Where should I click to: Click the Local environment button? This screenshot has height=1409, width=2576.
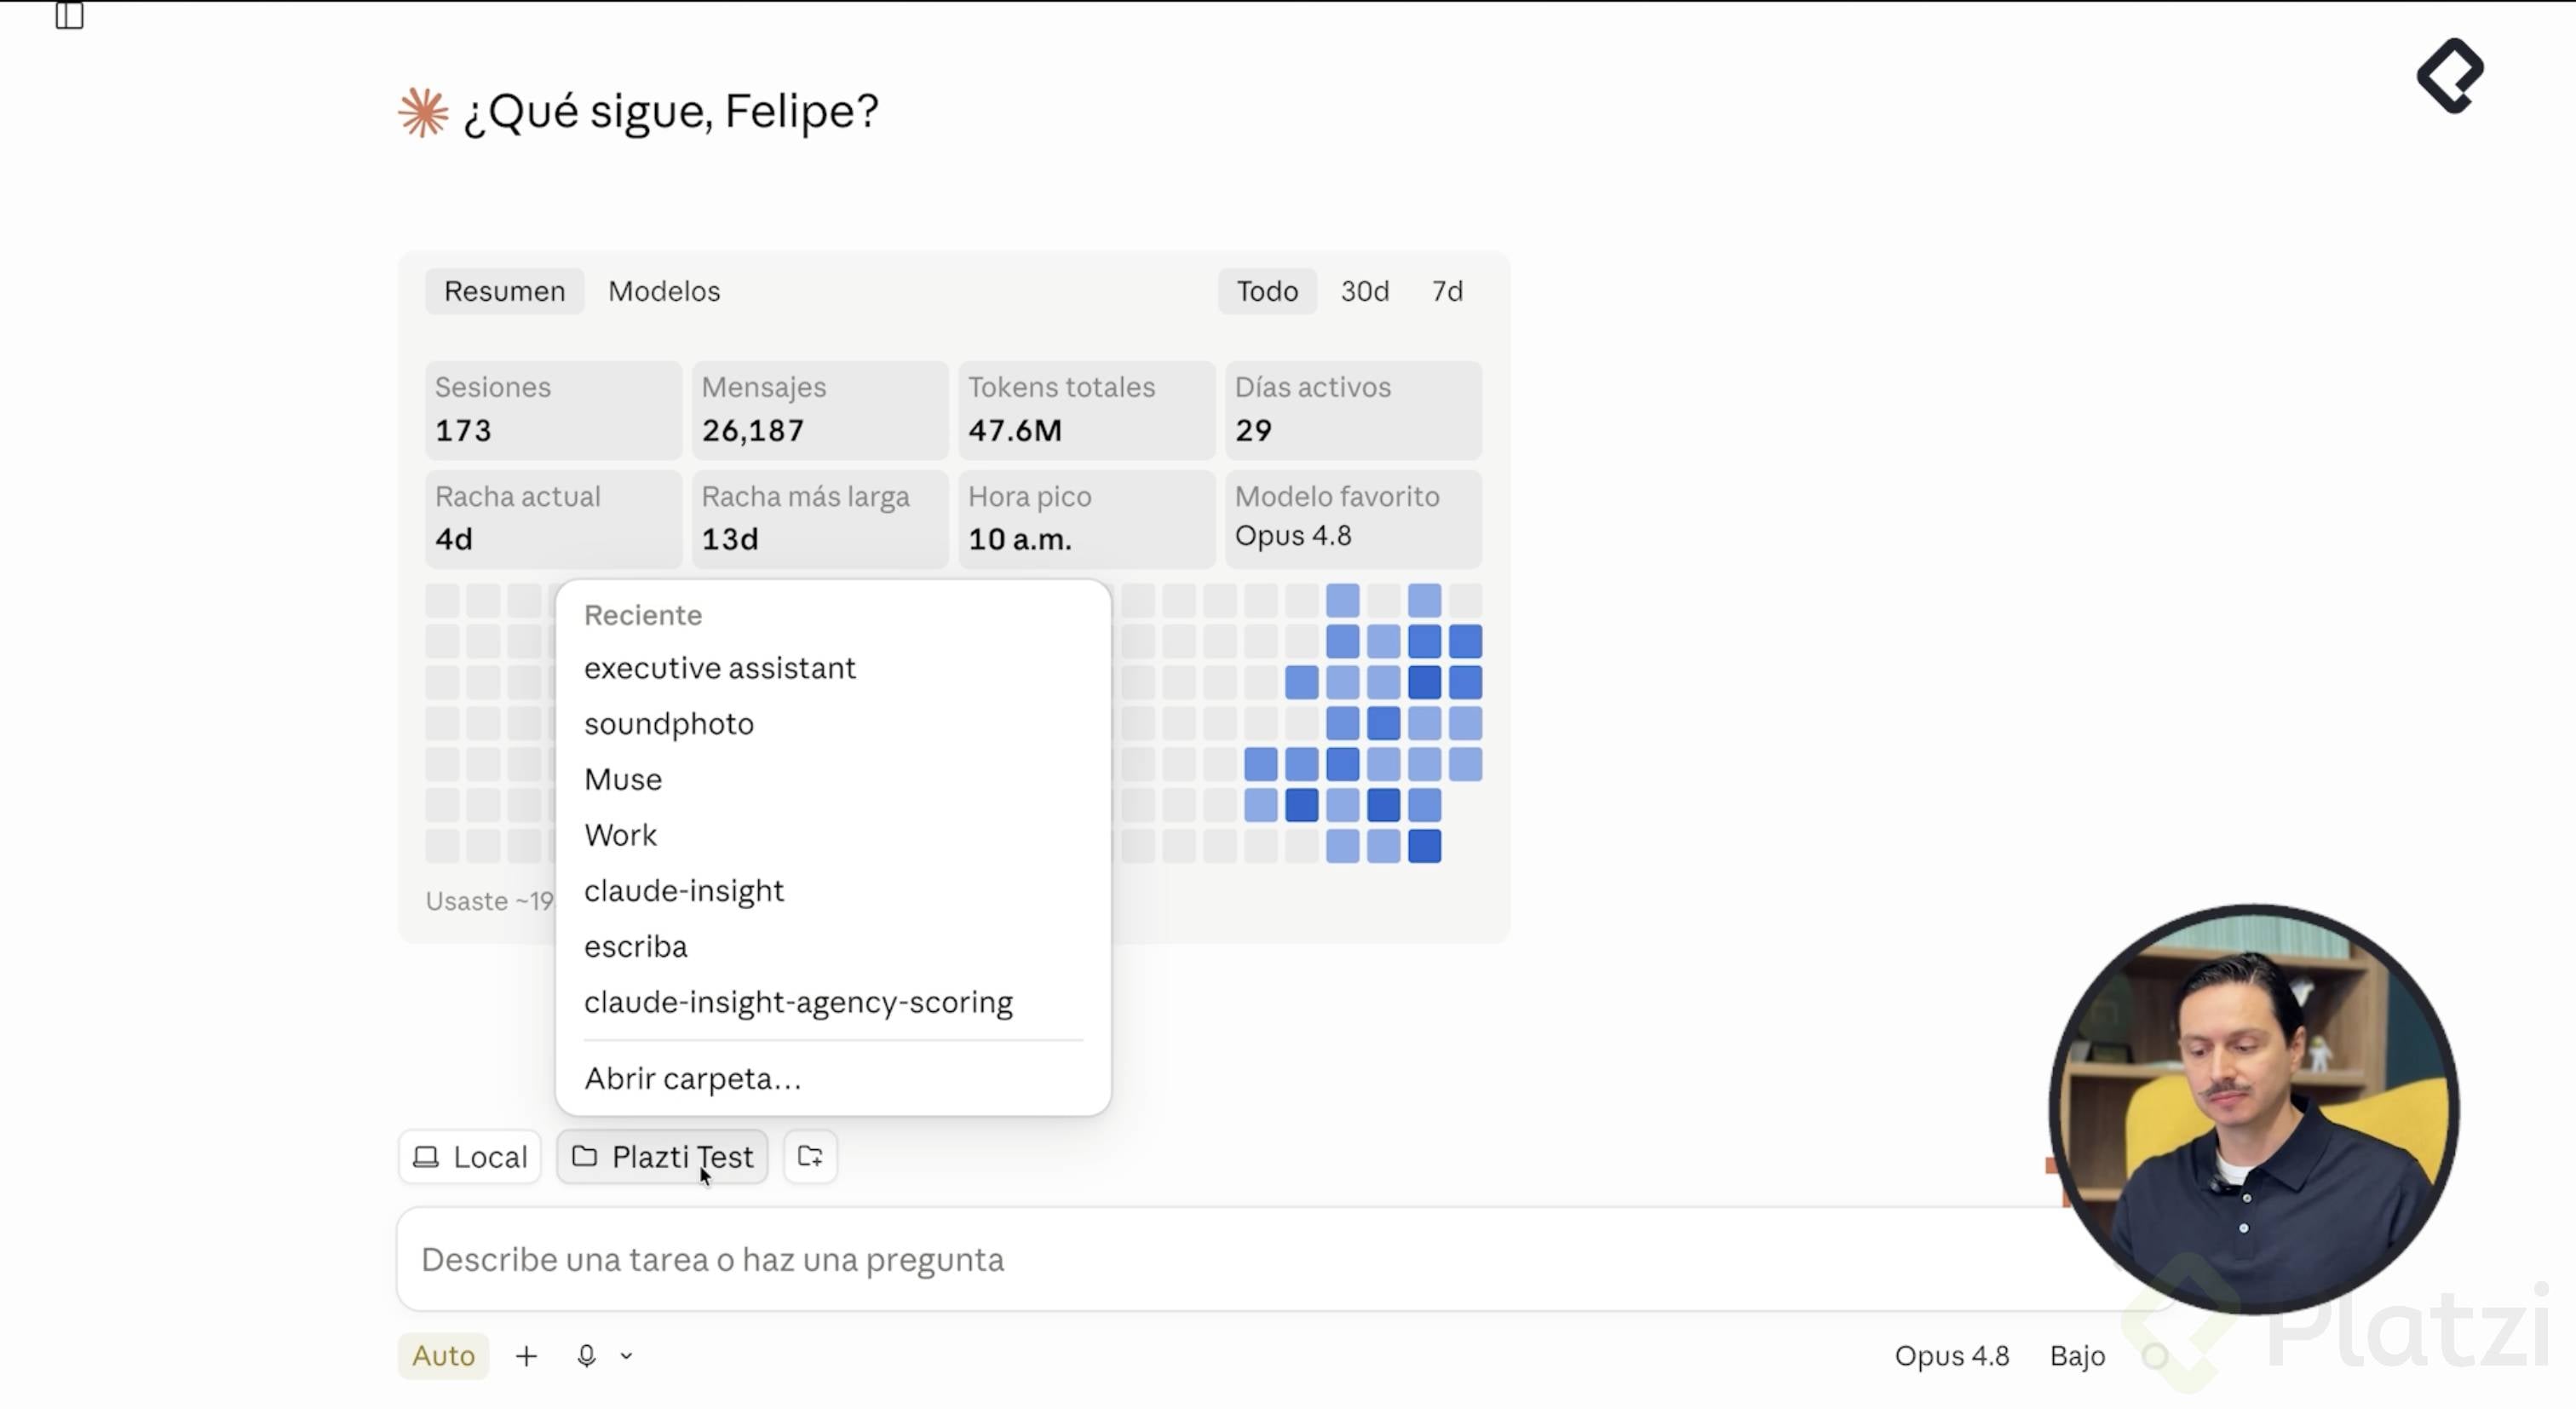470,1156
